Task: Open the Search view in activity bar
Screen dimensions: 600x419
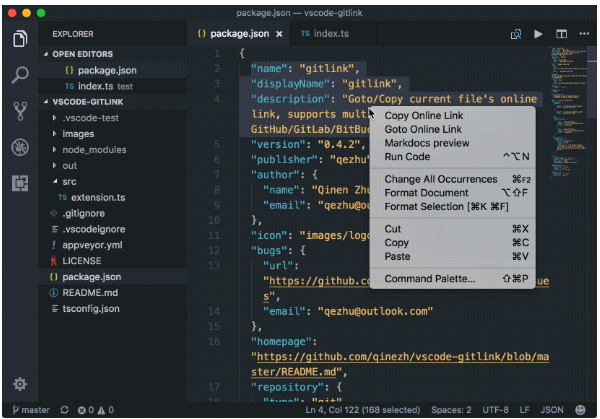Action: pos(19,75)
